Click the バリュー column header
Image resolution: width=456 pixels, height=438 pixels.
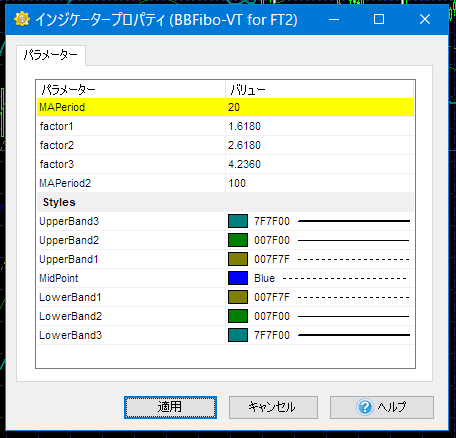tap(320, 89)
